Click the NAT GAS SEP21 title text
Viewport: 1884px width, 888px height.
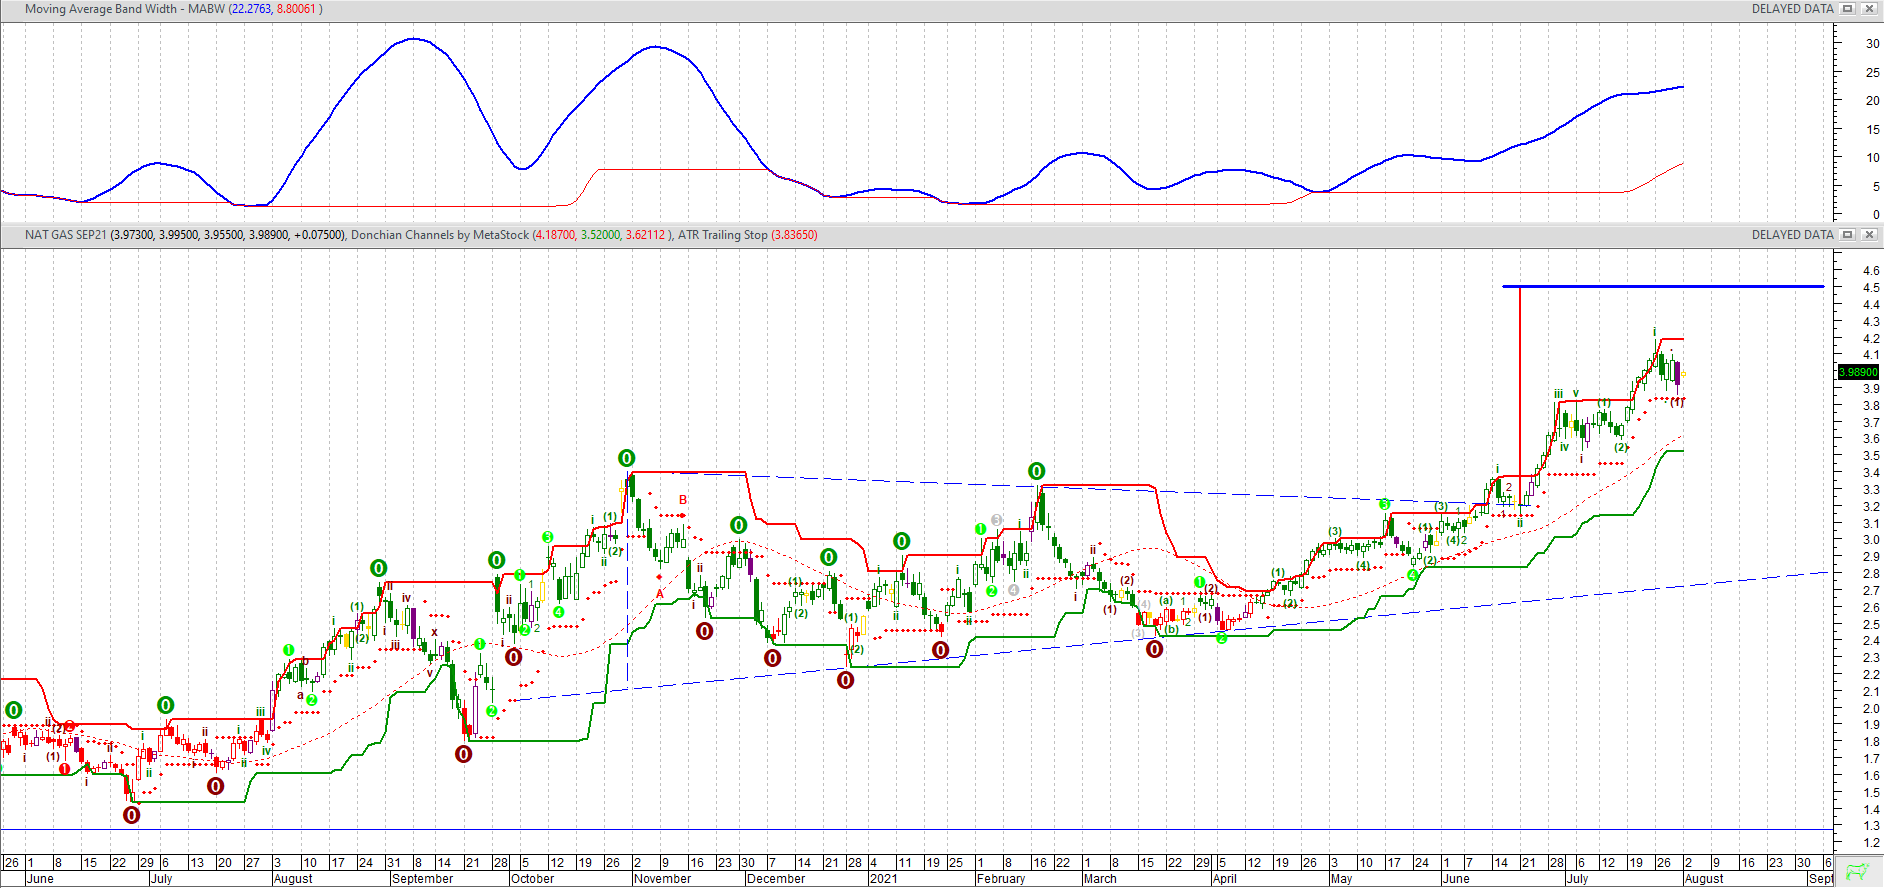(x=65, y=235)
